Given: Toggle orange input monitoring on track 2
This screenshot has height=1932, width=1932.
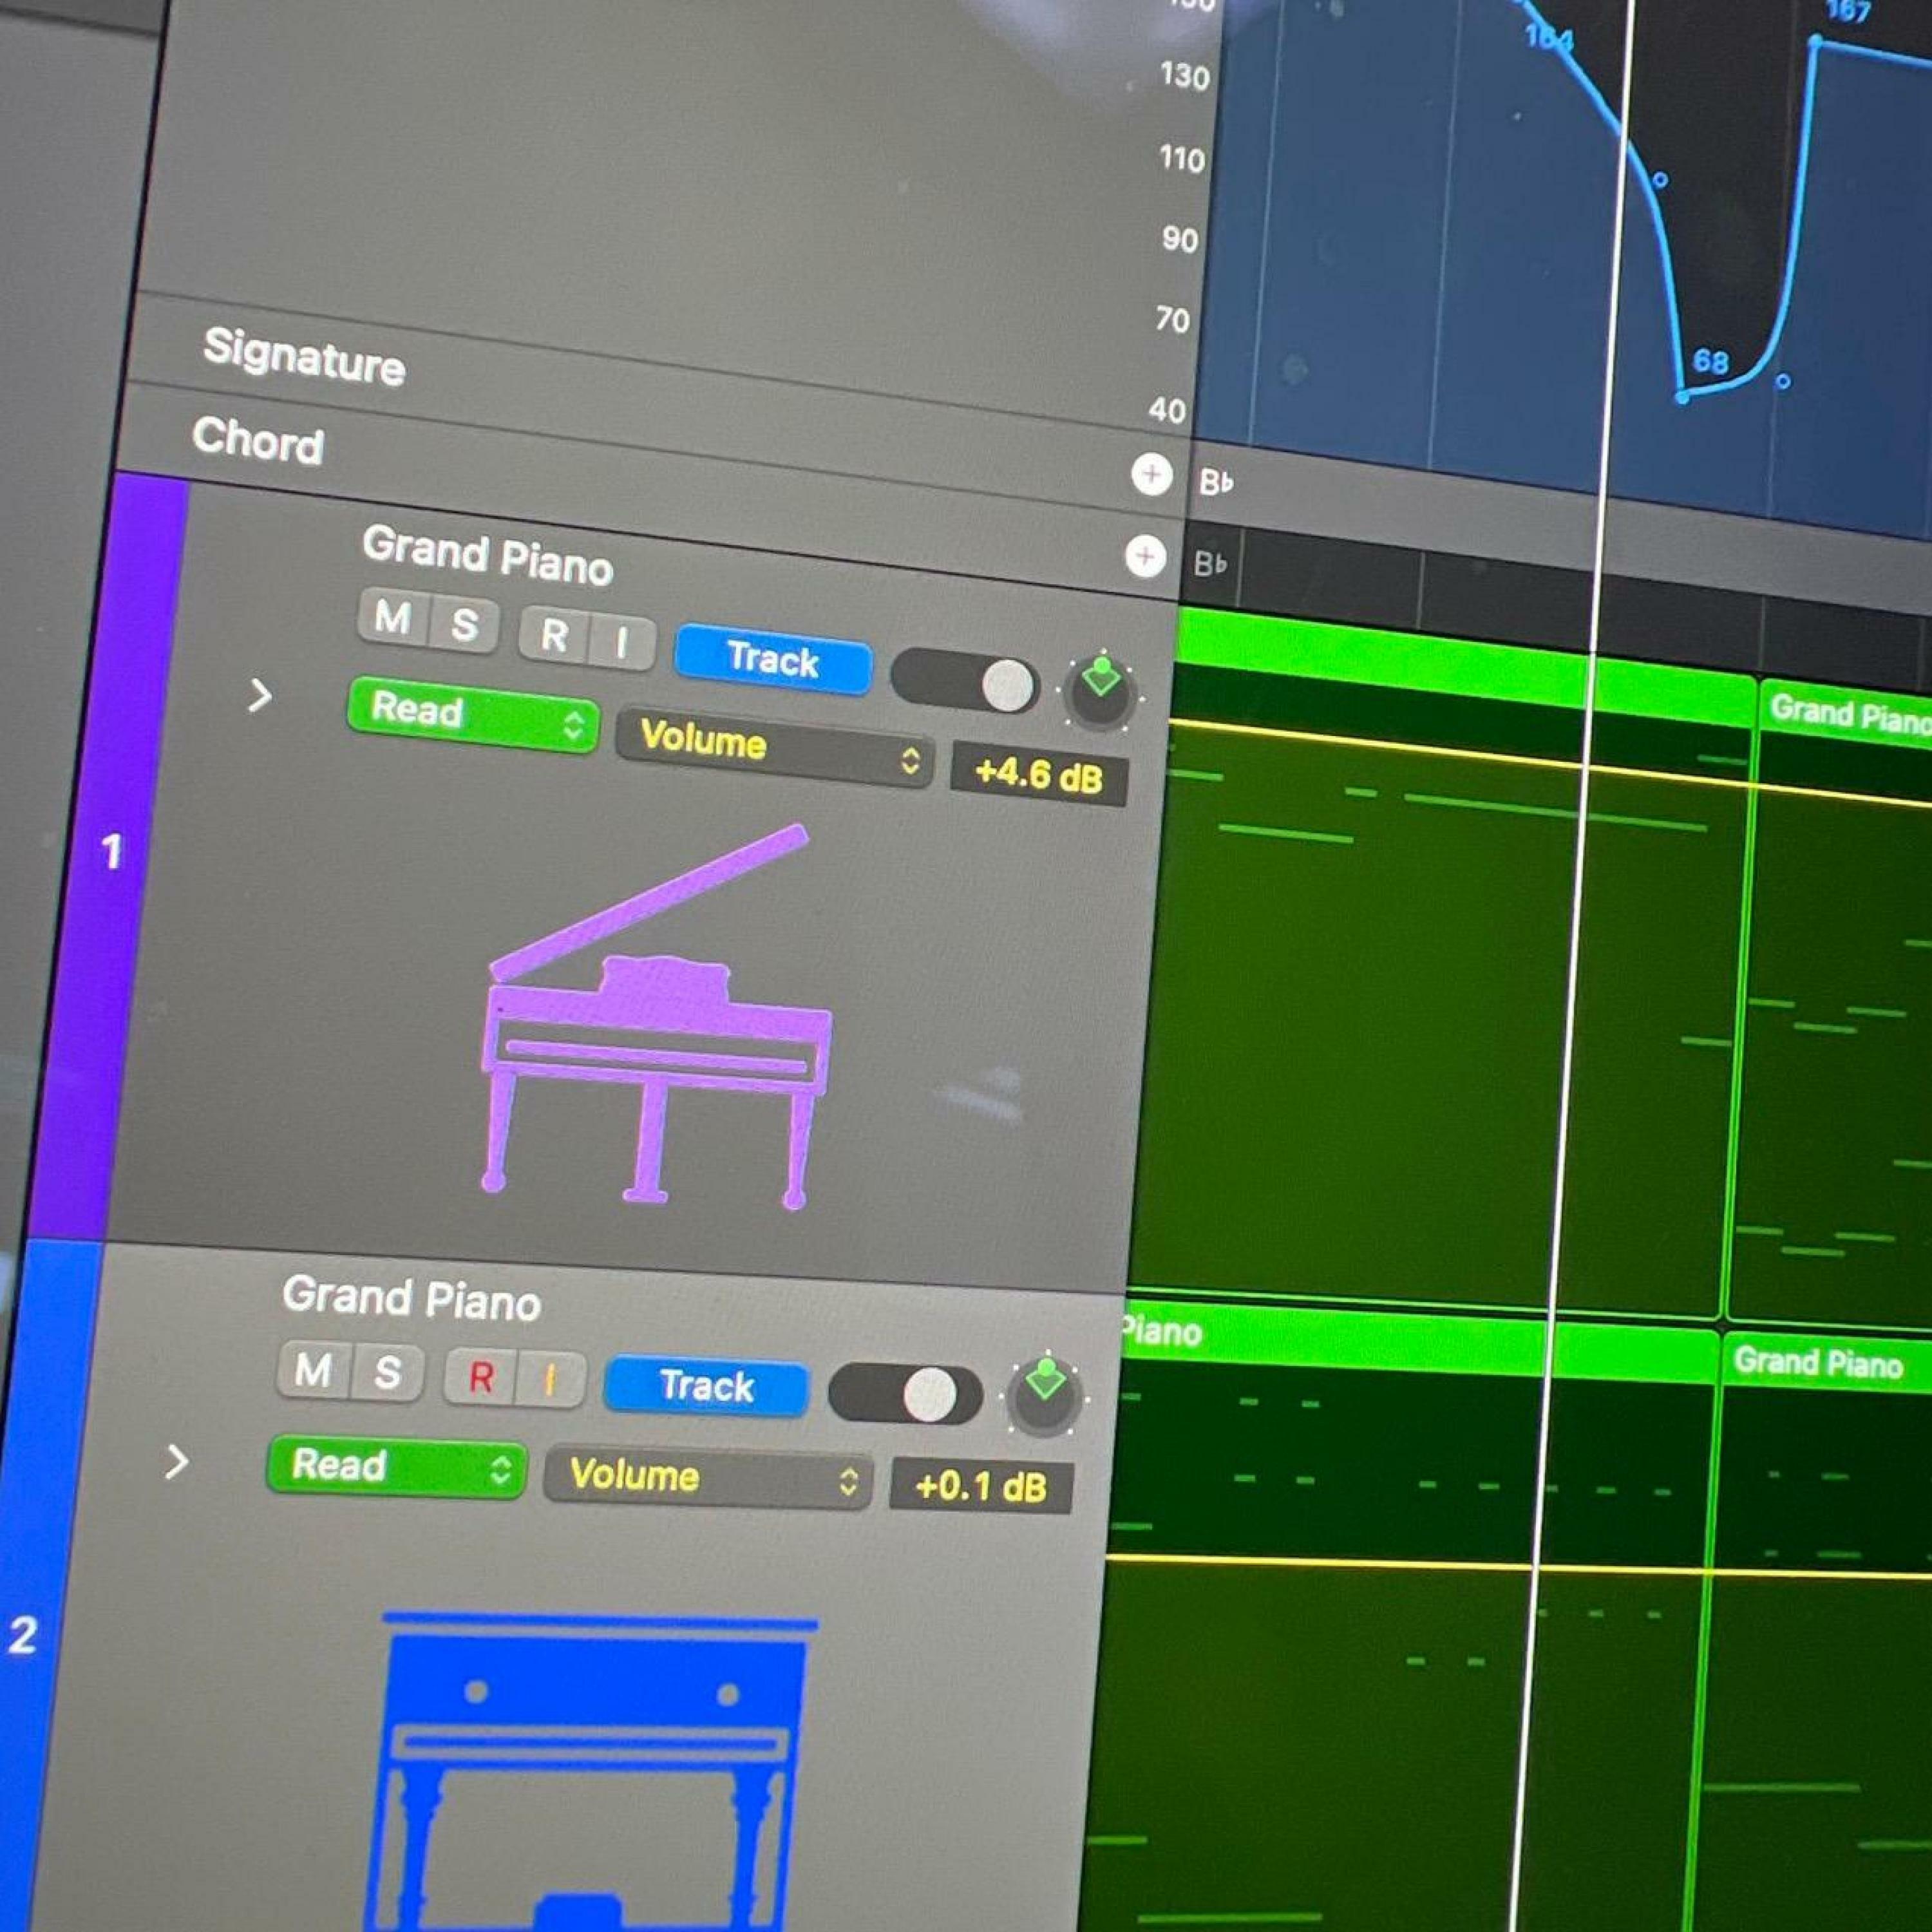Looking at the screenshot, I should tap(550, 1381).
